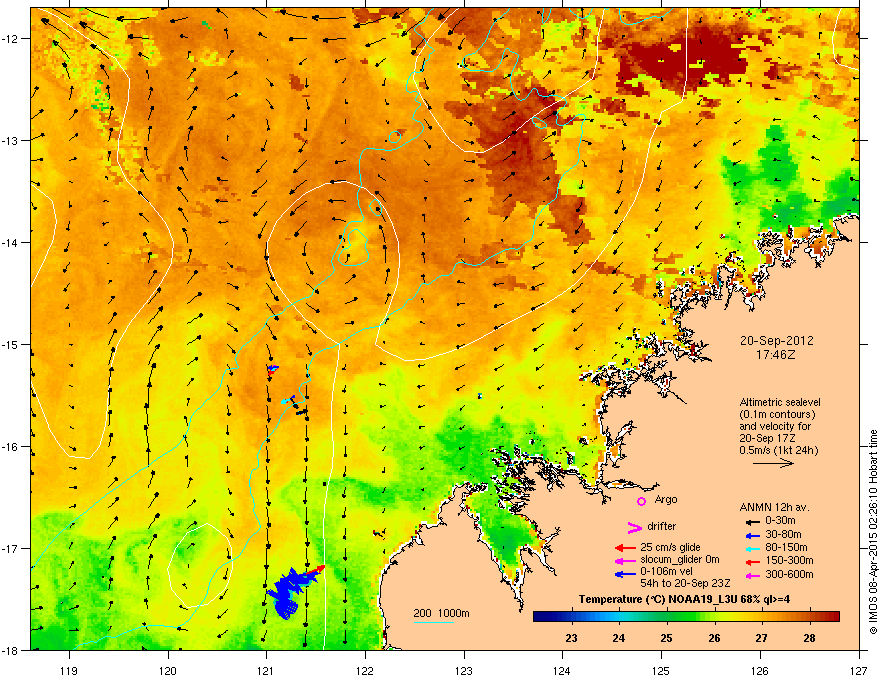Click the colorbar tick label 23
This screenshot has height=680, width=880.
pos(571,638)
